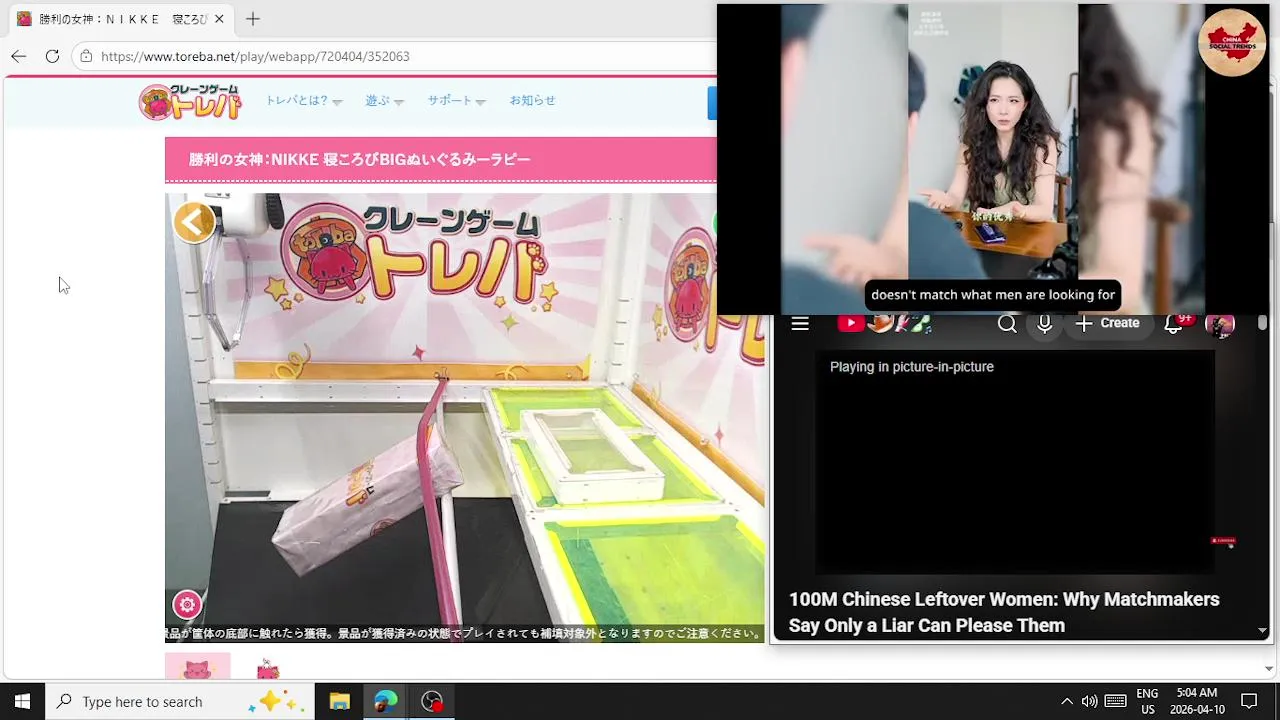Click the China Social Trends channel logo
This screenshot has height=720, width=1280.
(x=1232, y=42)
